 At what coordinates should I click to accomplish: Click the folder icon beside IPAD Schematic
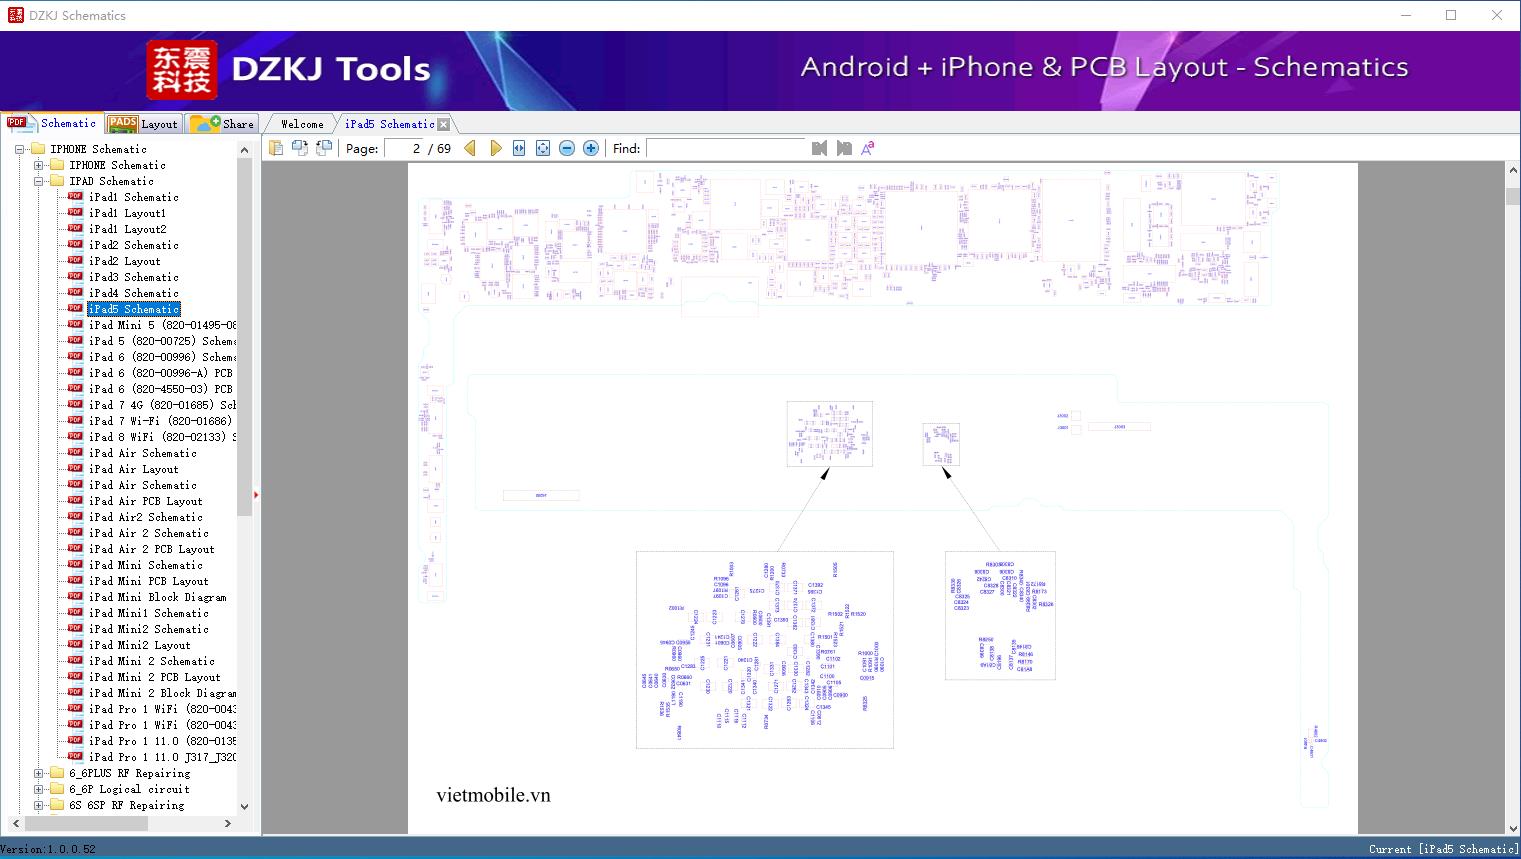(57, 181)
